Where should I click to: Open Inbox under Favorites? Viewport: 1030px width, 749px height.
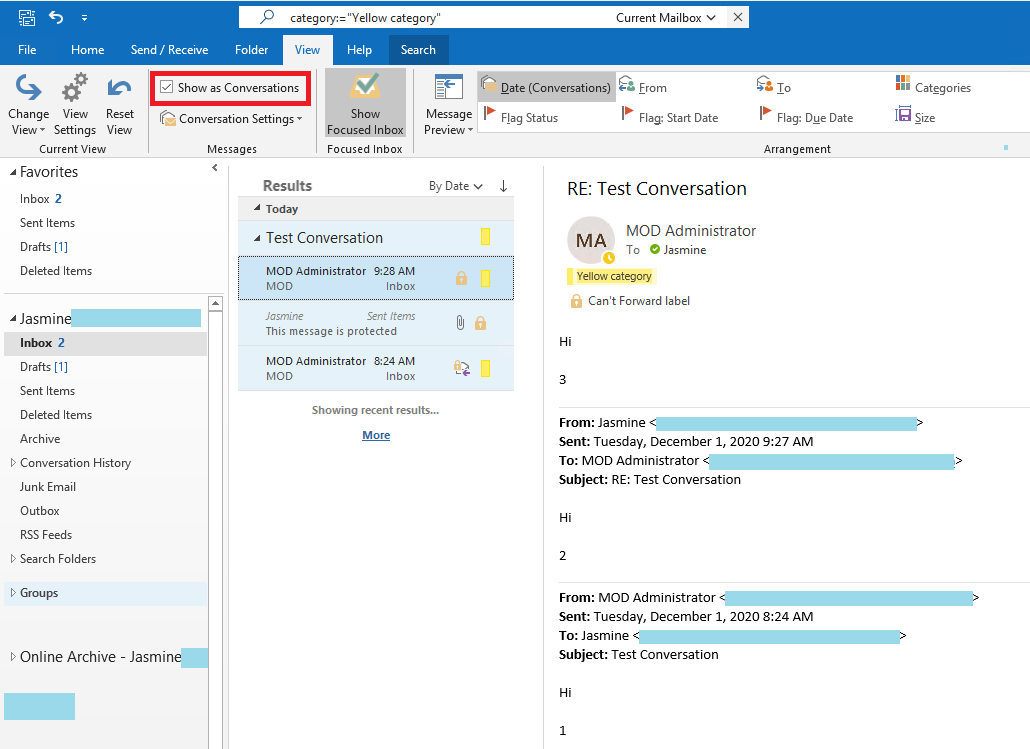(x=41, y=199)
